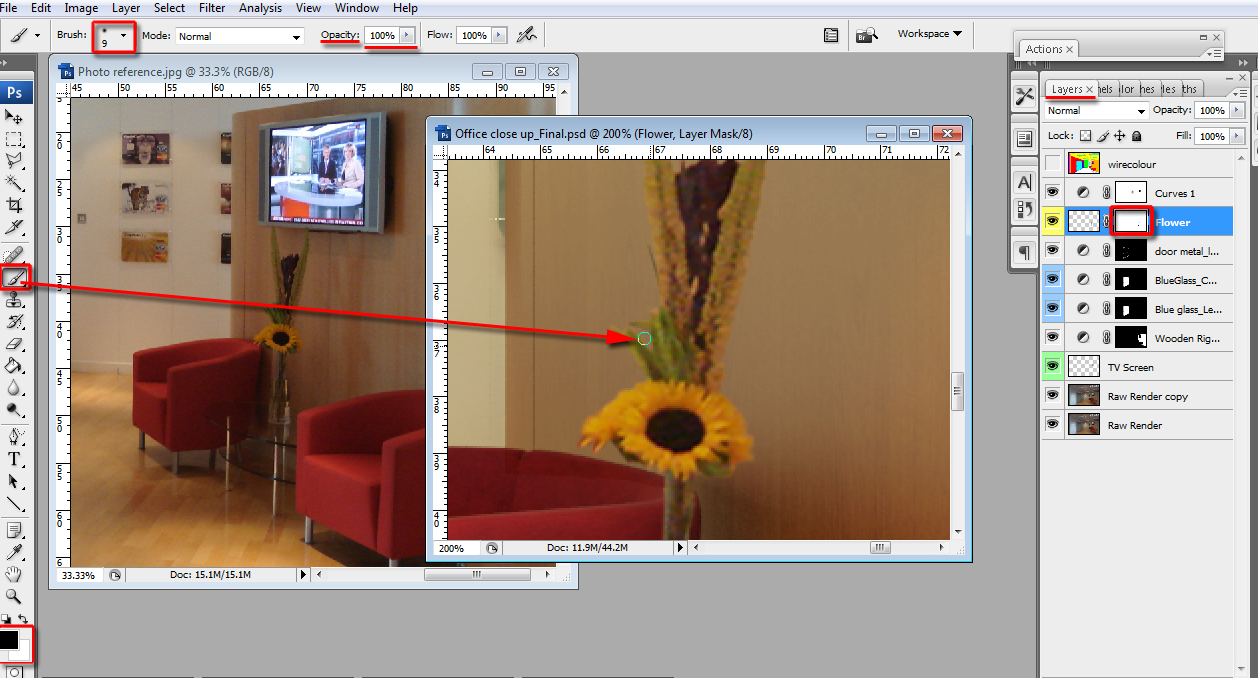
Task: Hide the BlueGlass_C layer
Action: tap(1051, 280)
